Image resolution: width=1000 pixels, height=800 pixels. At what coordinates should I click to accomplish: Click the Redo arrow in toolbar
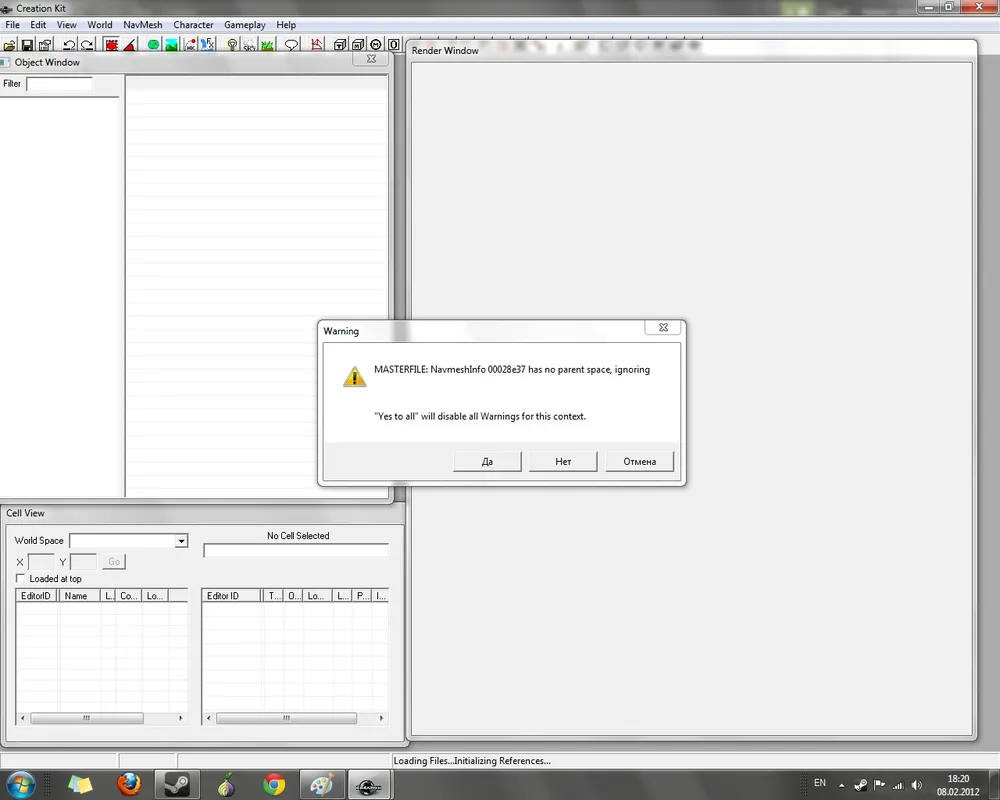click(x=87, y=45)
